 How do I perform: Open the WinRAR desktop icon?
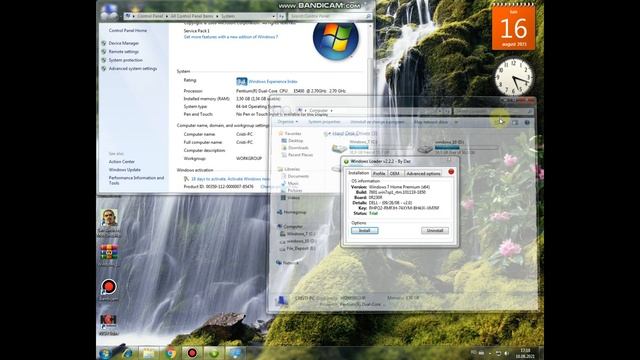(109, 256)
